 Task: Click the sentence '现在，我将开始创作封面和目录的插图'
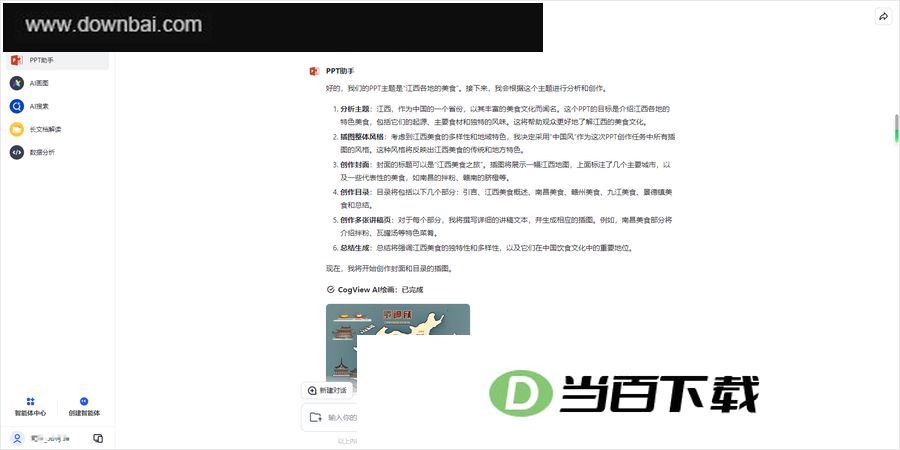pyautogui.click(x=390, y=268)
